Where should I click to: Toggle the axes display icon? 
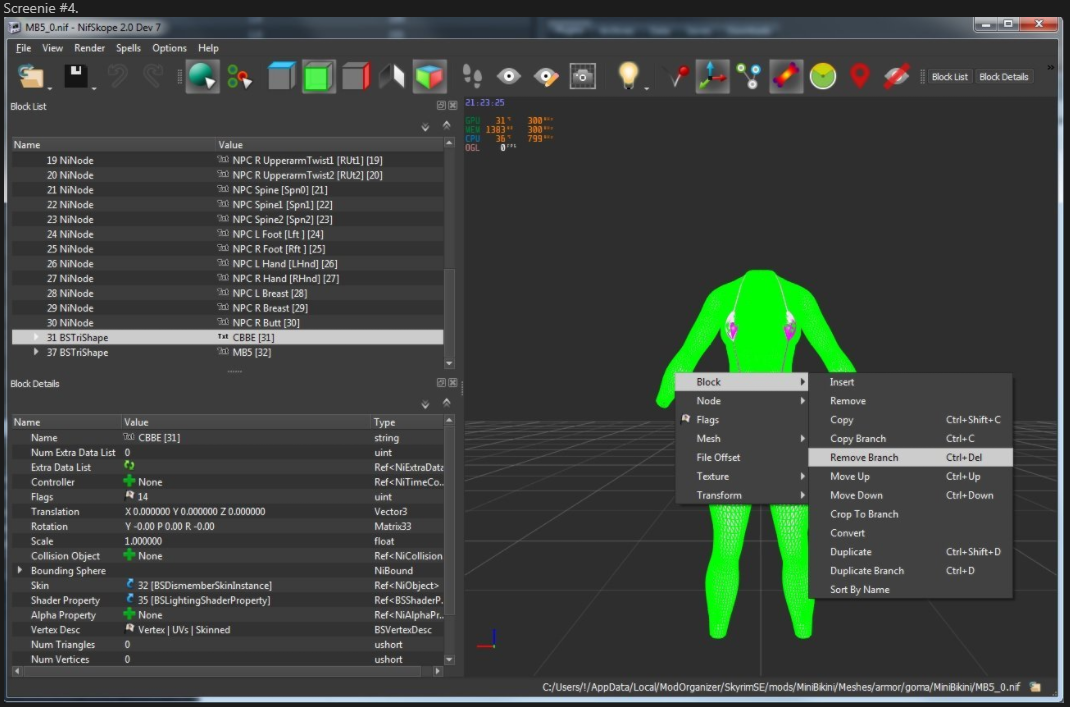(x=712, y=76)
